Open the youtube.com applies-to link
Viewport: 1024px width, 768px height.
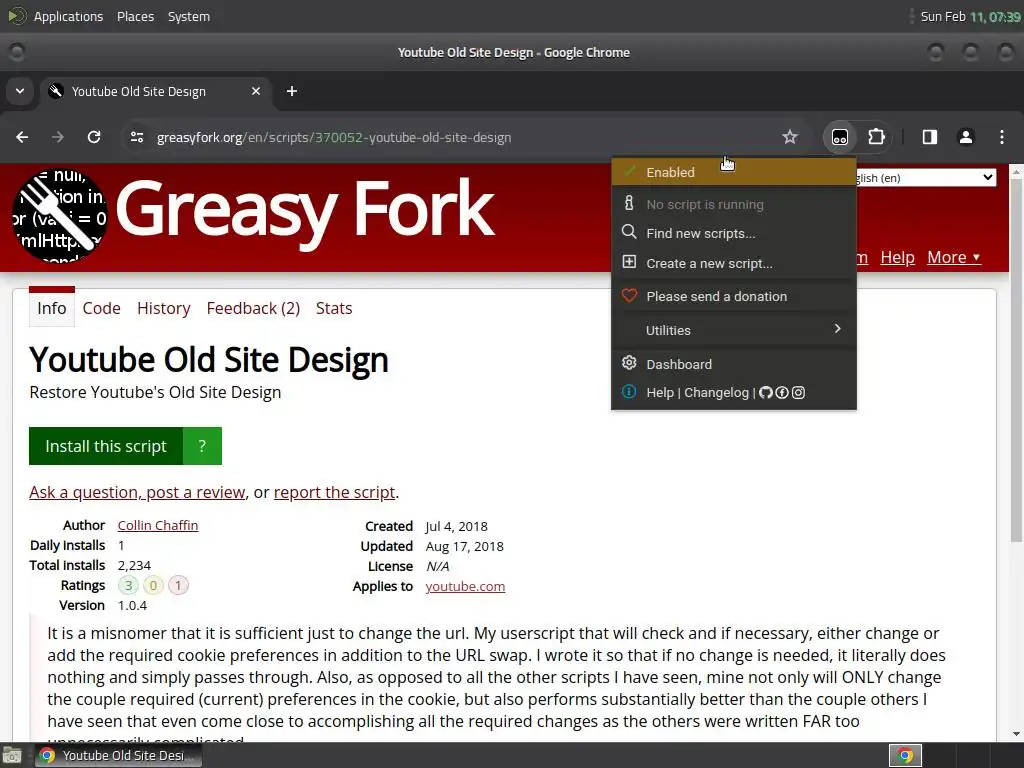[465, 586]
